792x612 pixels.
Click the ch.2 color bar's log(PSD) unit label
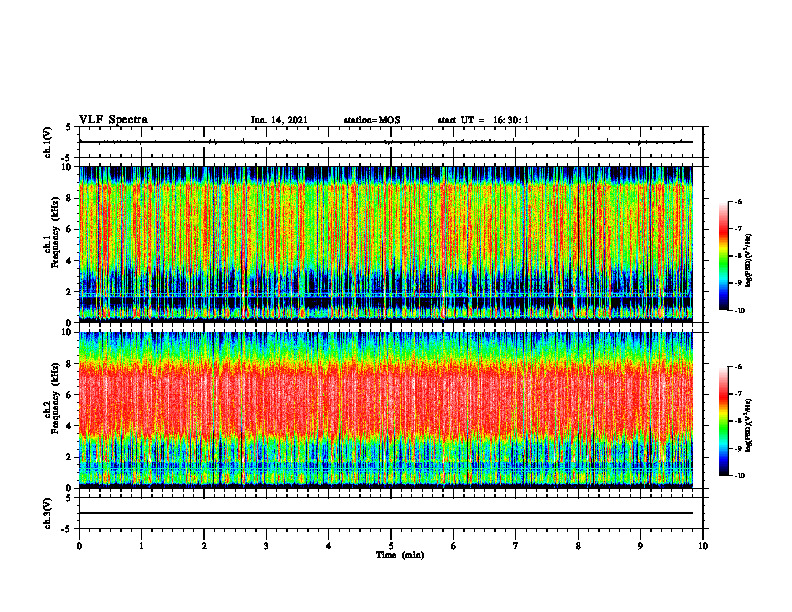pos(749,425)
